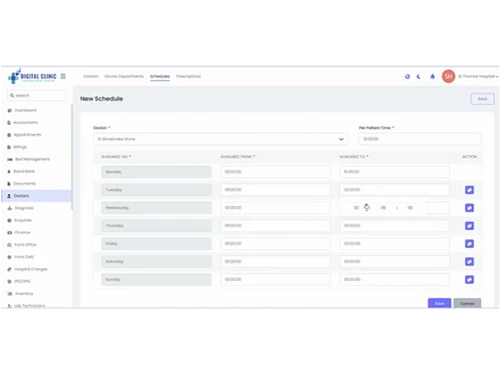Image resolution: width=500 pixels, height=375 pixels.
Task: Click the Per Patient Time field
Action: coord(420,139)
